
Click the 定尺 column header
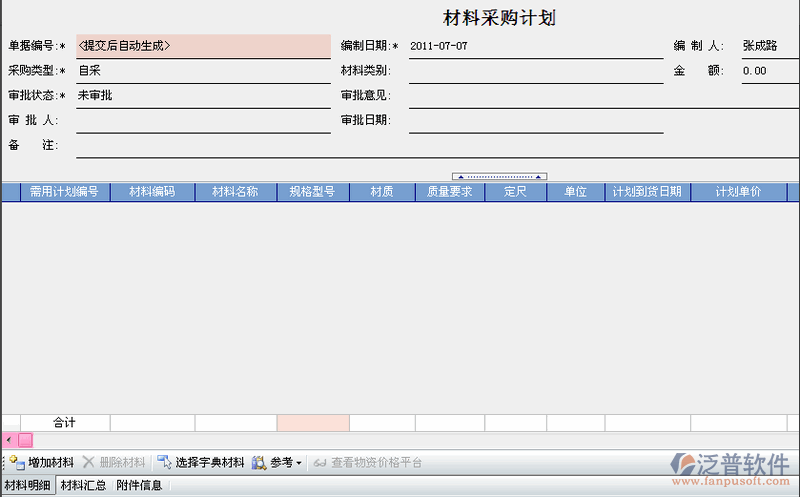click(515, 192)
